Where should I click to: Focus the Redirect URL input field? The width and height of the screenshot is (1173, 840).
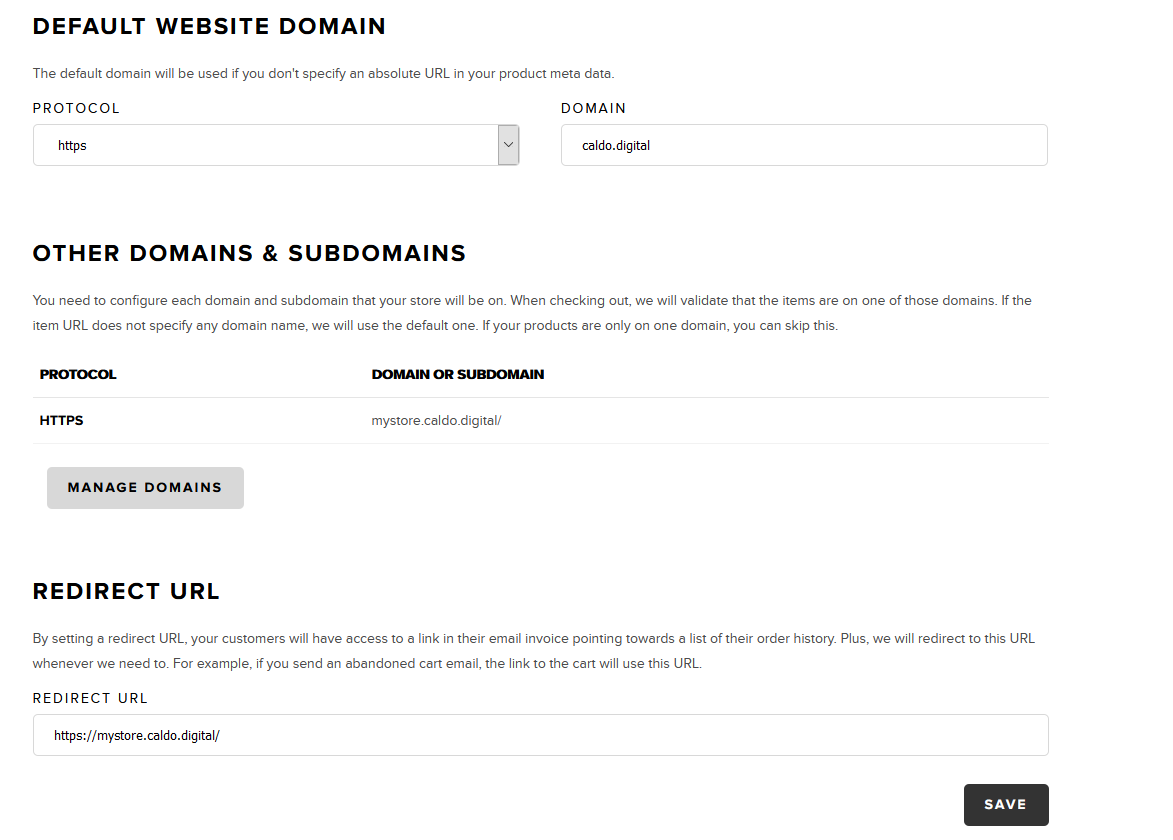(541, 735)
